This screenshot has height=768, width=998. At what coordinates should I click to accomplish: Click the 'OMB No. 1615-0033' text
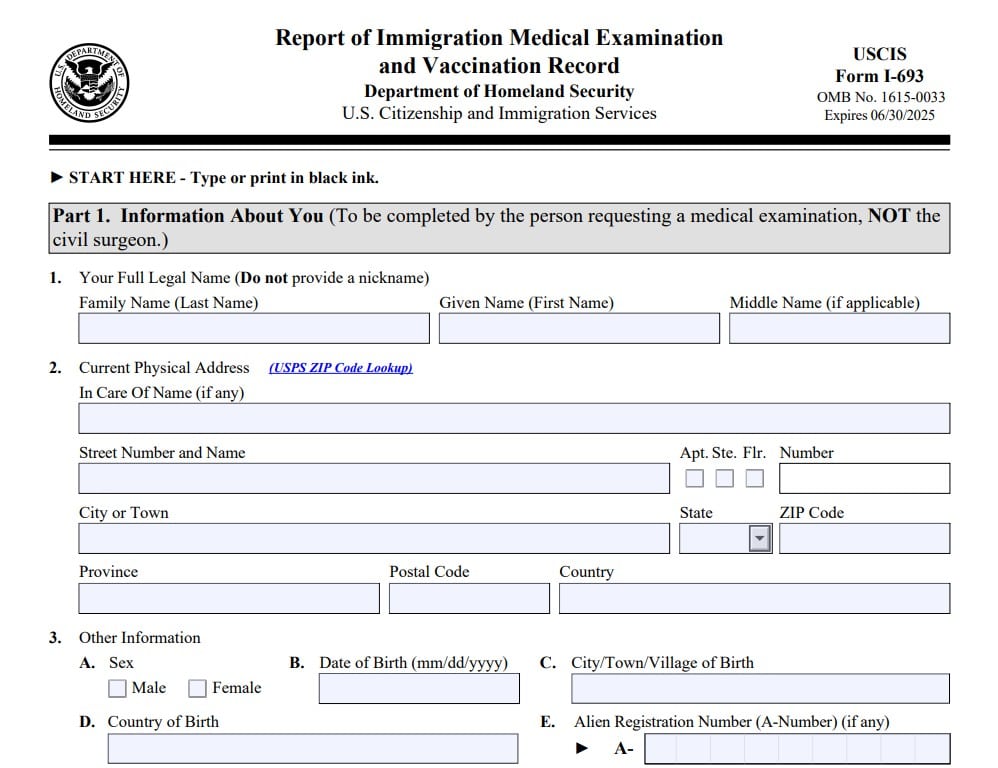(x=881, y=97)
